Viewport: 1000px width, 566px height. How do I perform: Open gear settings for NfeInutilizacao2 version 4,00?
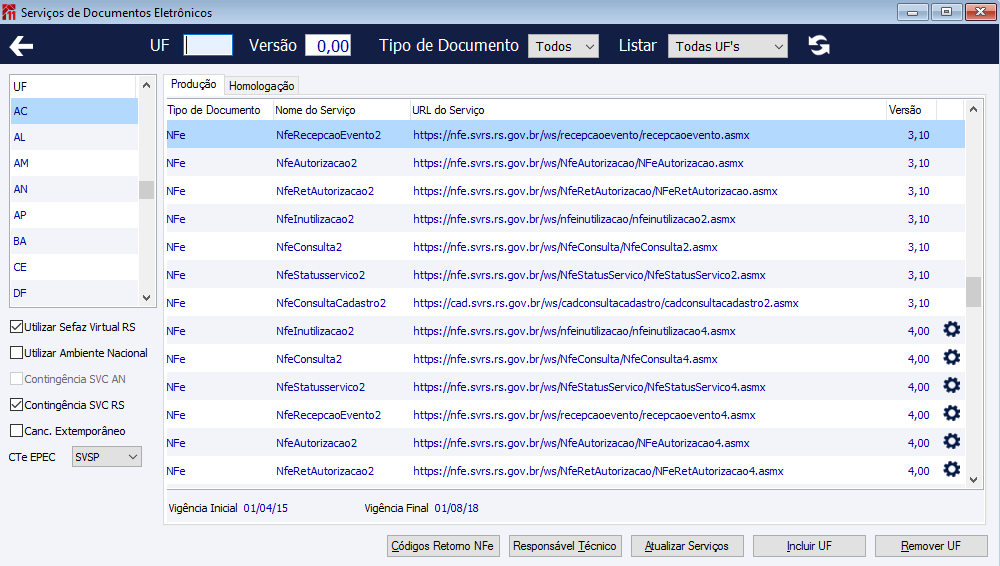click(952, 330)
